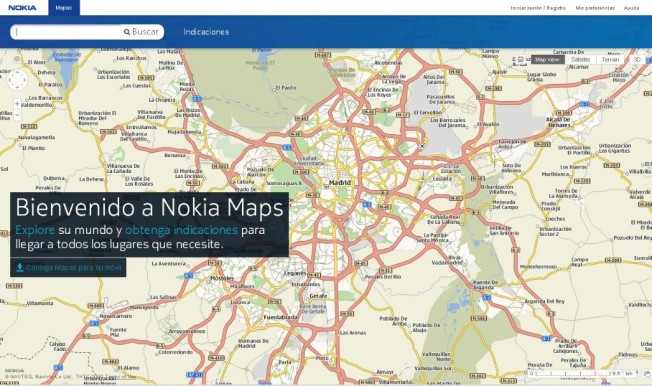Viewport: 652px width, 386px height.
Task: Click the download icon for mobile maps
Action: coord(20,267)
